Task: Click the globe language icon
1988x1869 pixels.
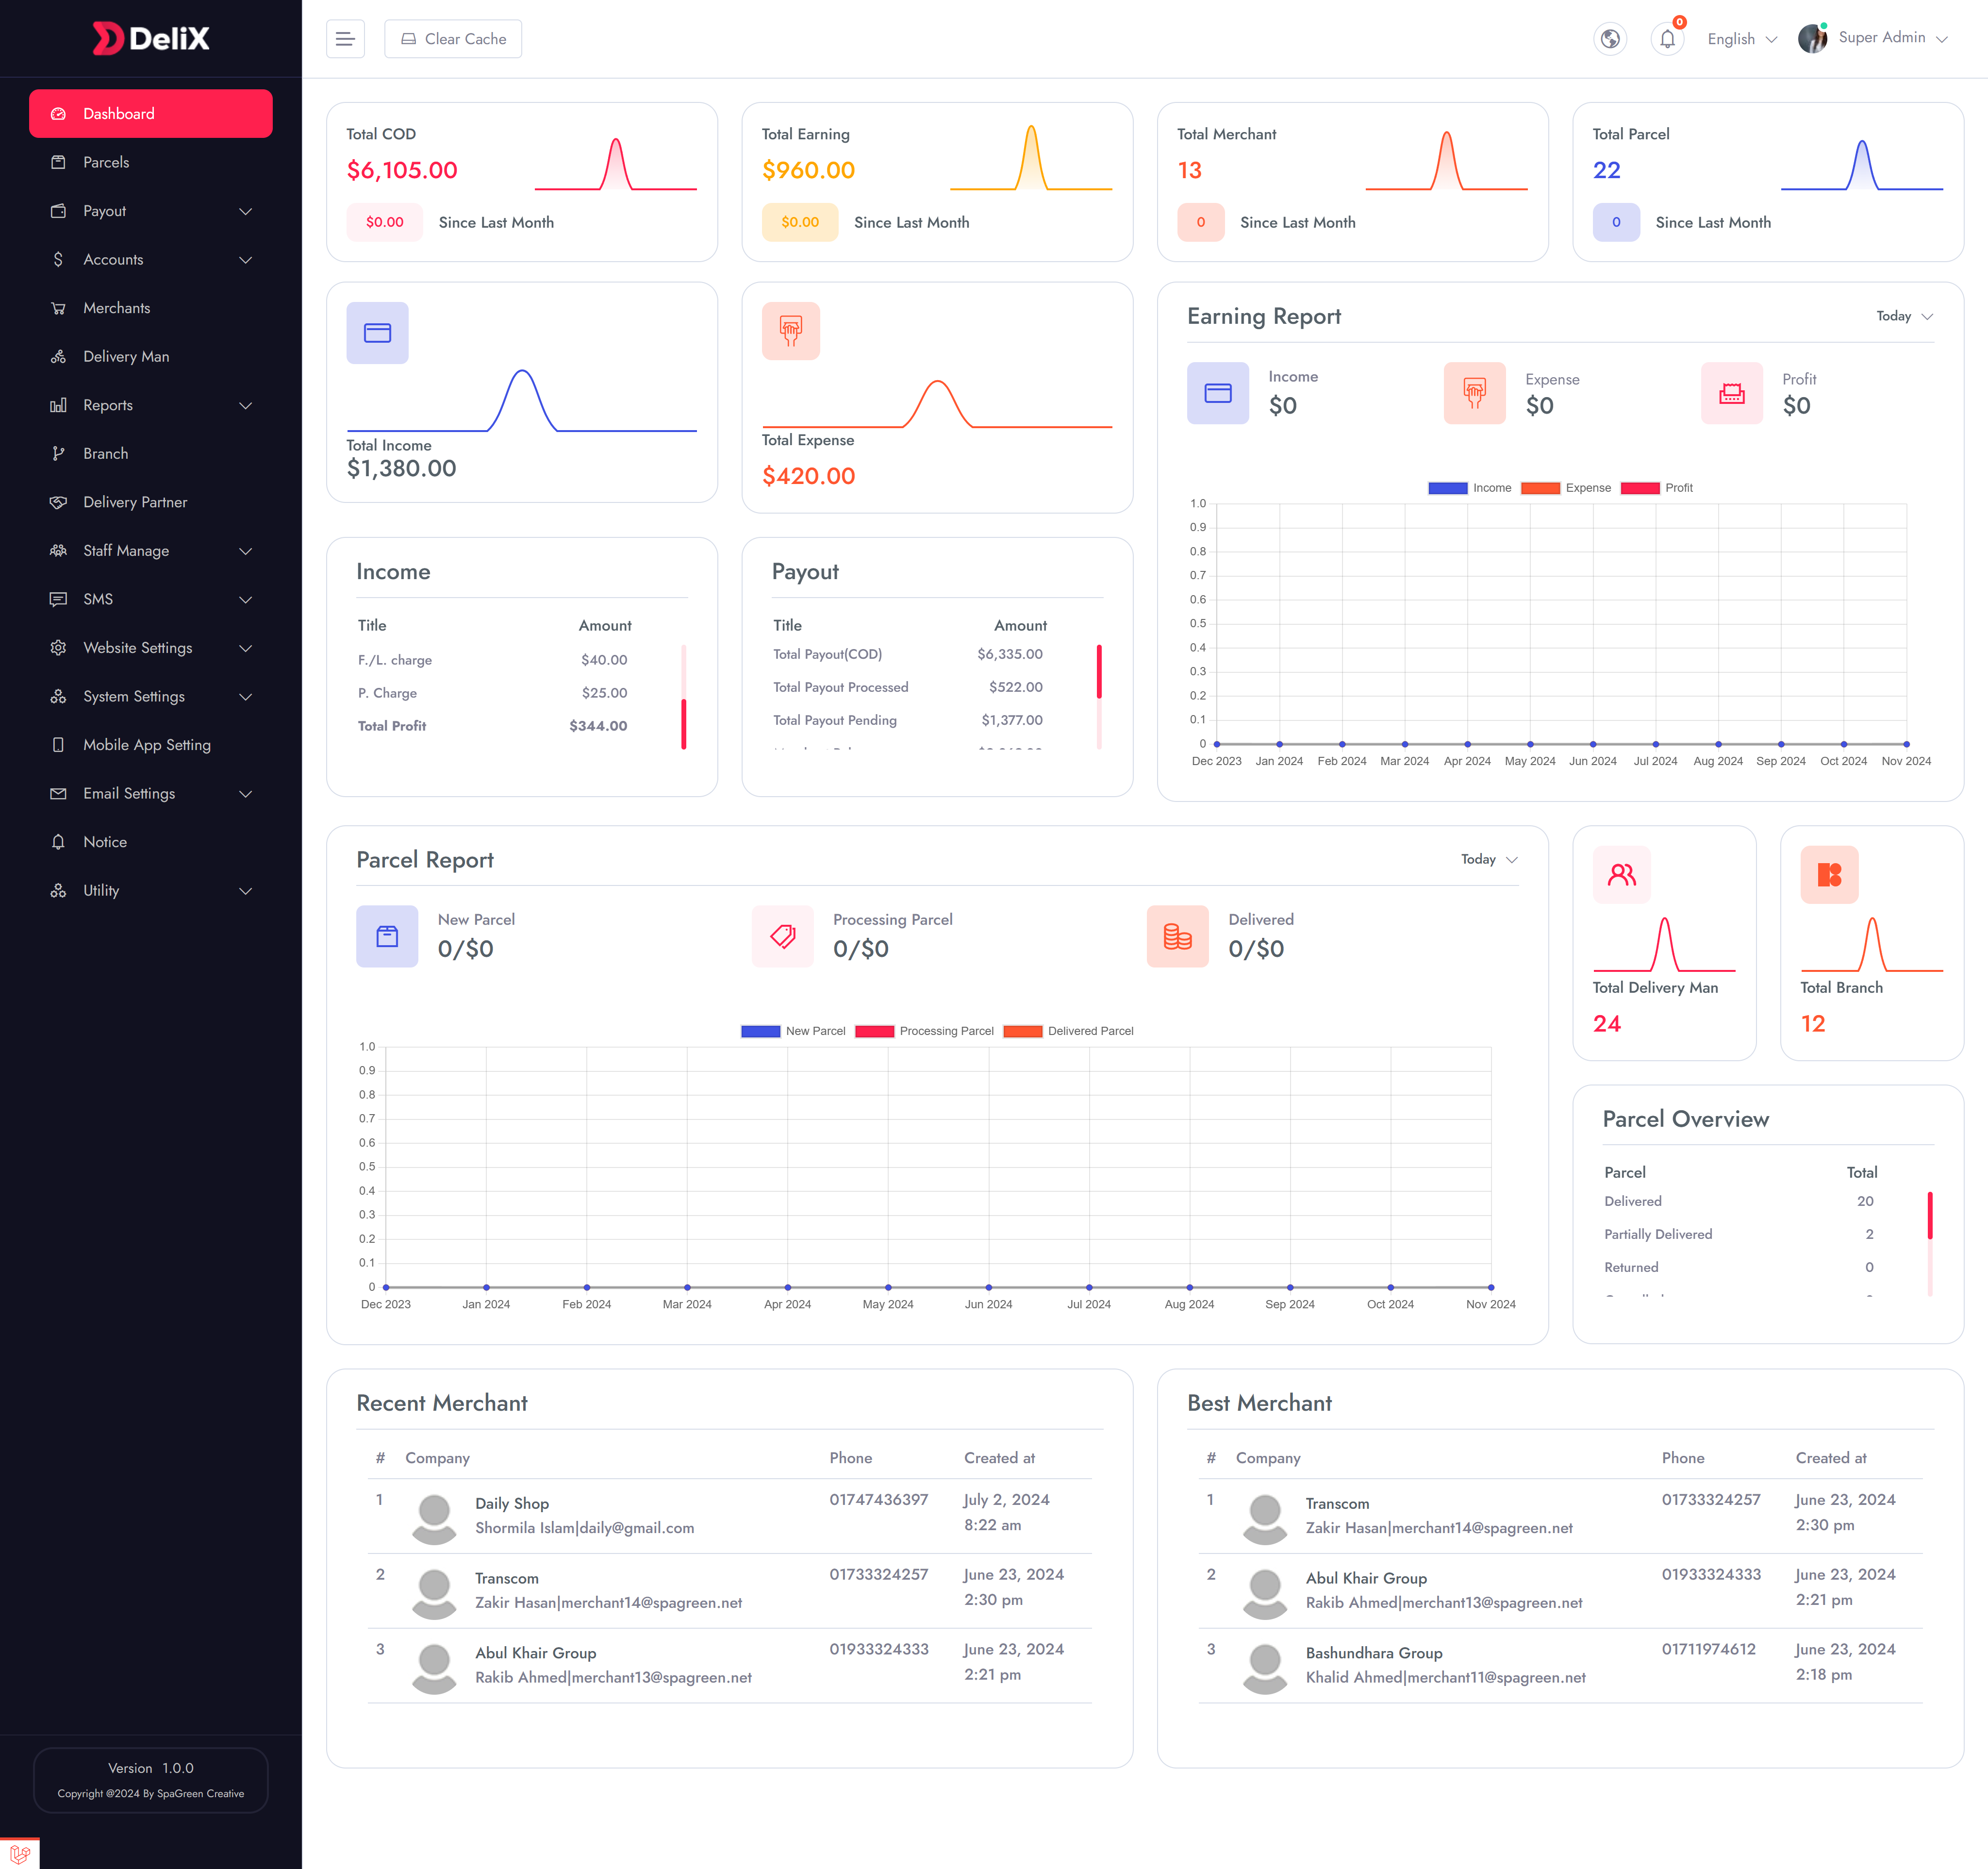Action: pos(1609,39)
